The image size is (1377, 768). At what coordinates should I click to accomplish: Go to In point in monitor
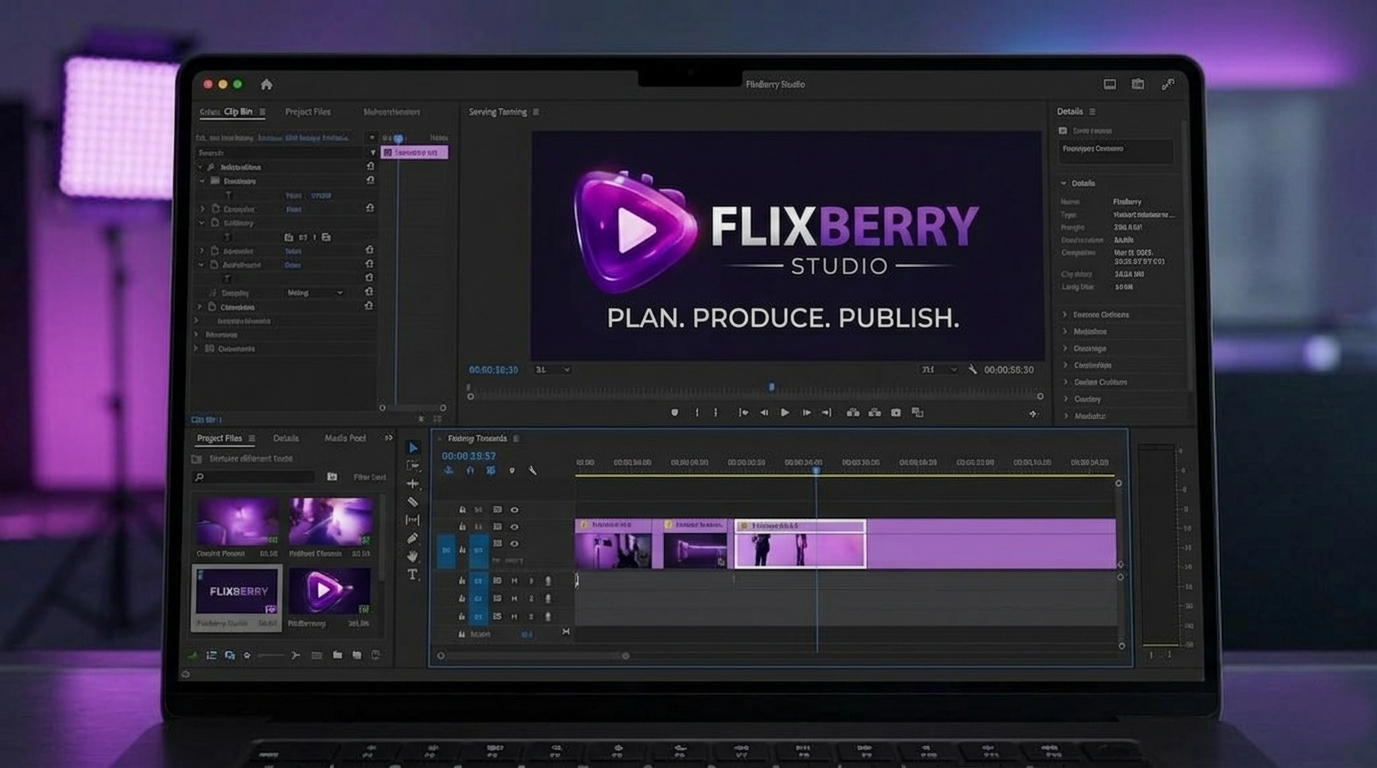(743, 412)
